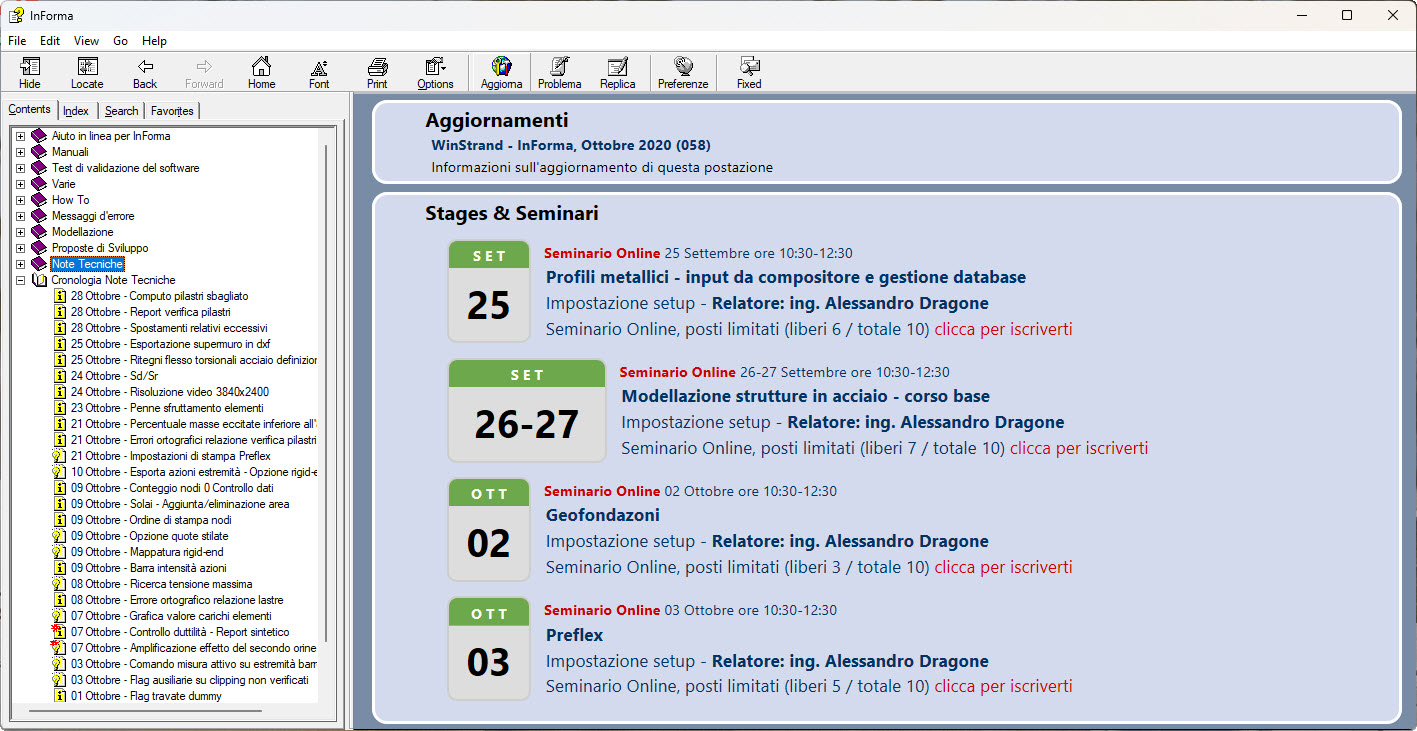
Task: Click the InForma application icon in title bar
Action: coord(16,15)
